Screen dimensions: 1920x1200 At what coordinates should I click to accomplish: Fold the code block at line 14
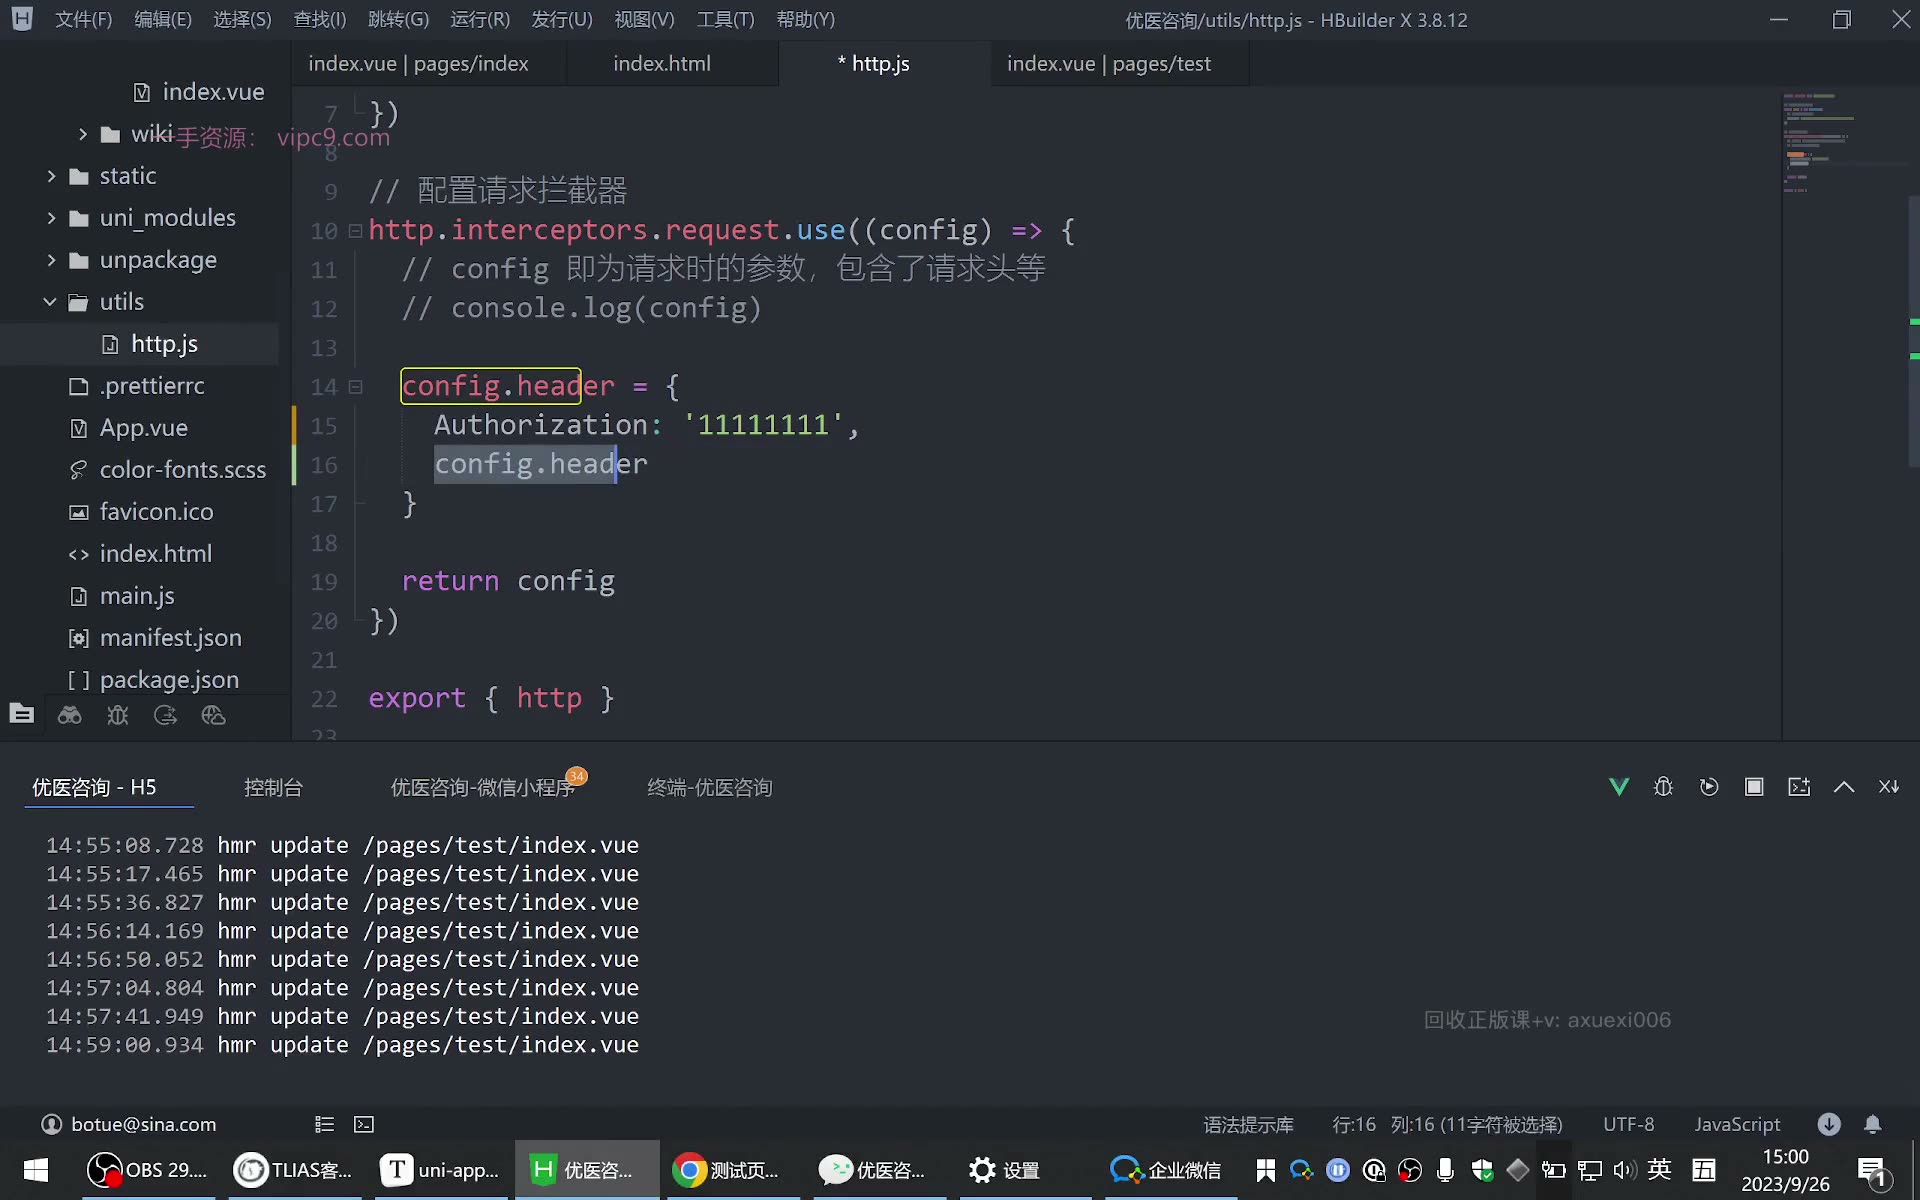(x=355, y=387)
